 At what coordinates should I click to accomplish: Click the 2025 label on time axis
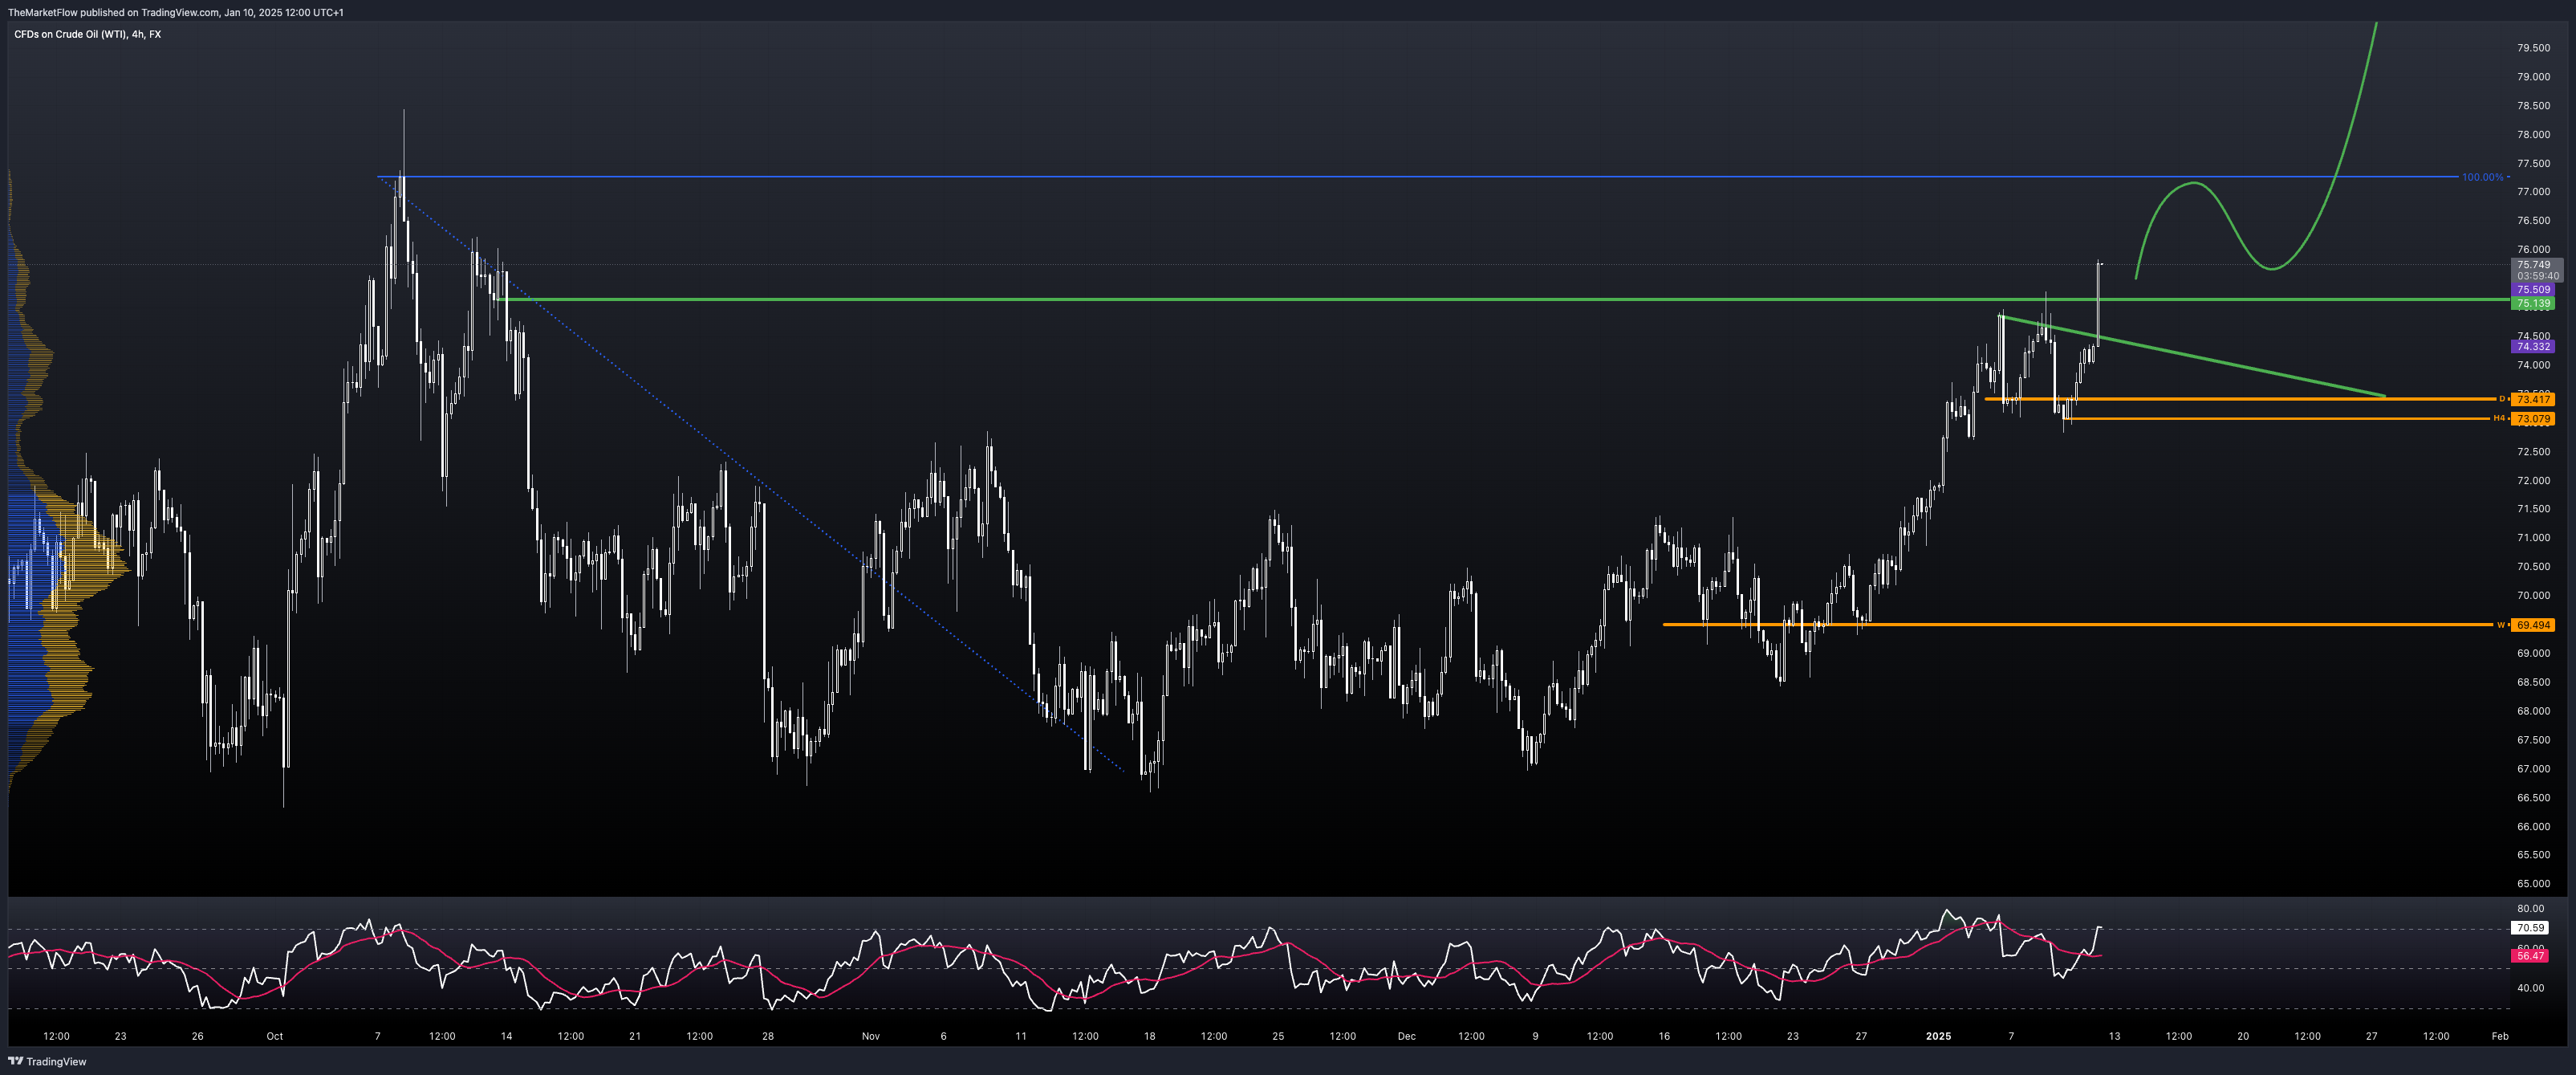pos(1938,1036)
